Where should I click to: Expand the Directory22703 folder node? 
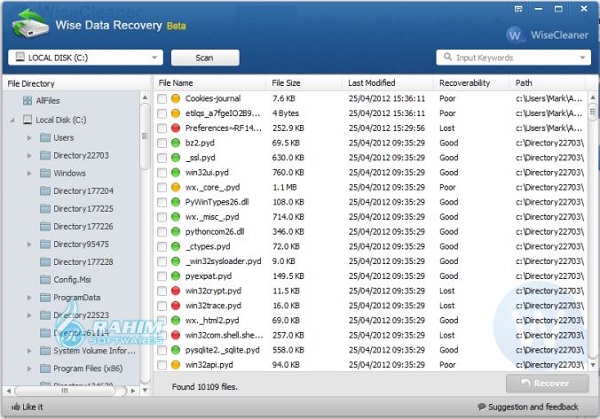point(29,155)
